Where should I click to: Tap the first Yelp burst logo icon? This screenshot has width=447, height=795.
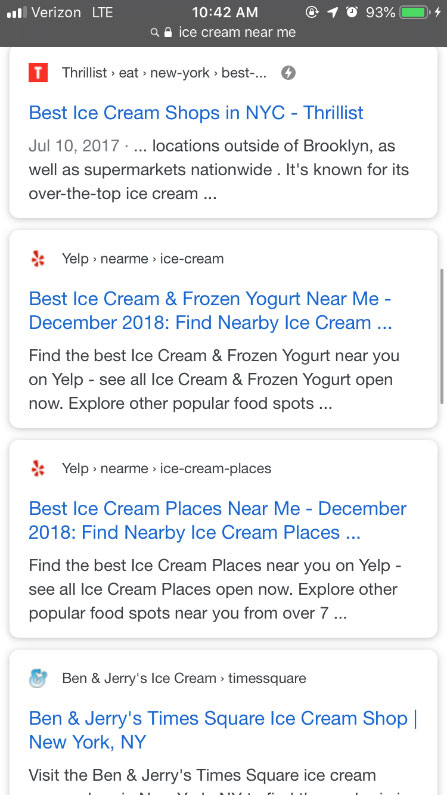[38, 259]
